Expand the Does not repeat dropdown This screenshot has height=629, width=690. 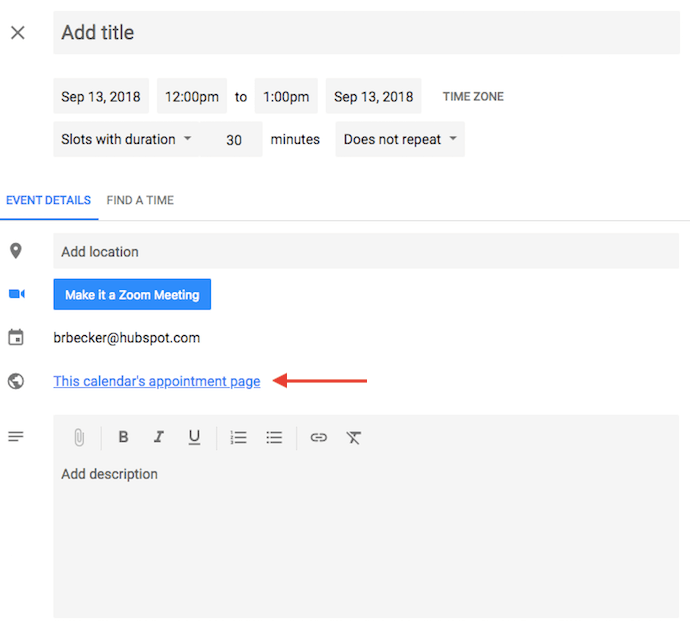click(x=399, y=139)
